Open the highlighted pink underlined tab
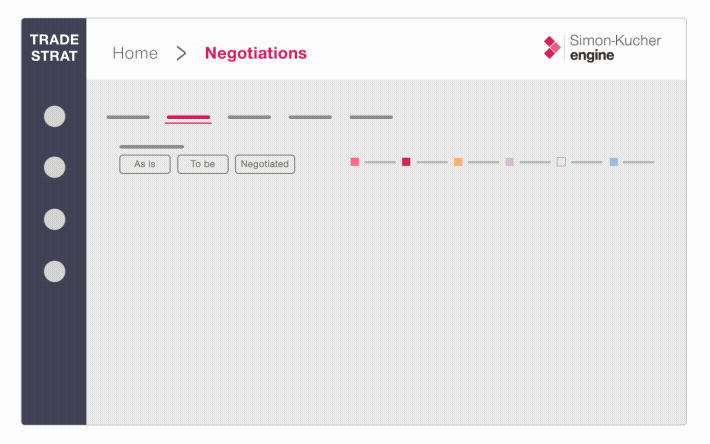Viewport: 710px width, 444px height. (x=188, y=118)
